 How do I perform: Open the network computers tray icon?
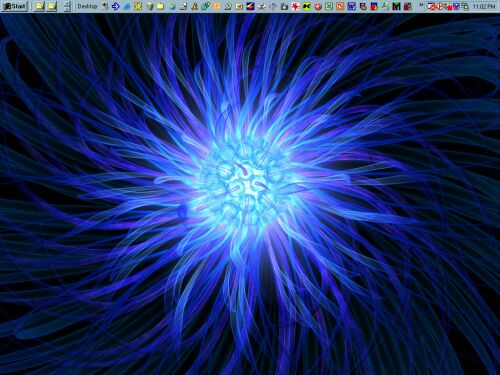[x=465, y=6]
